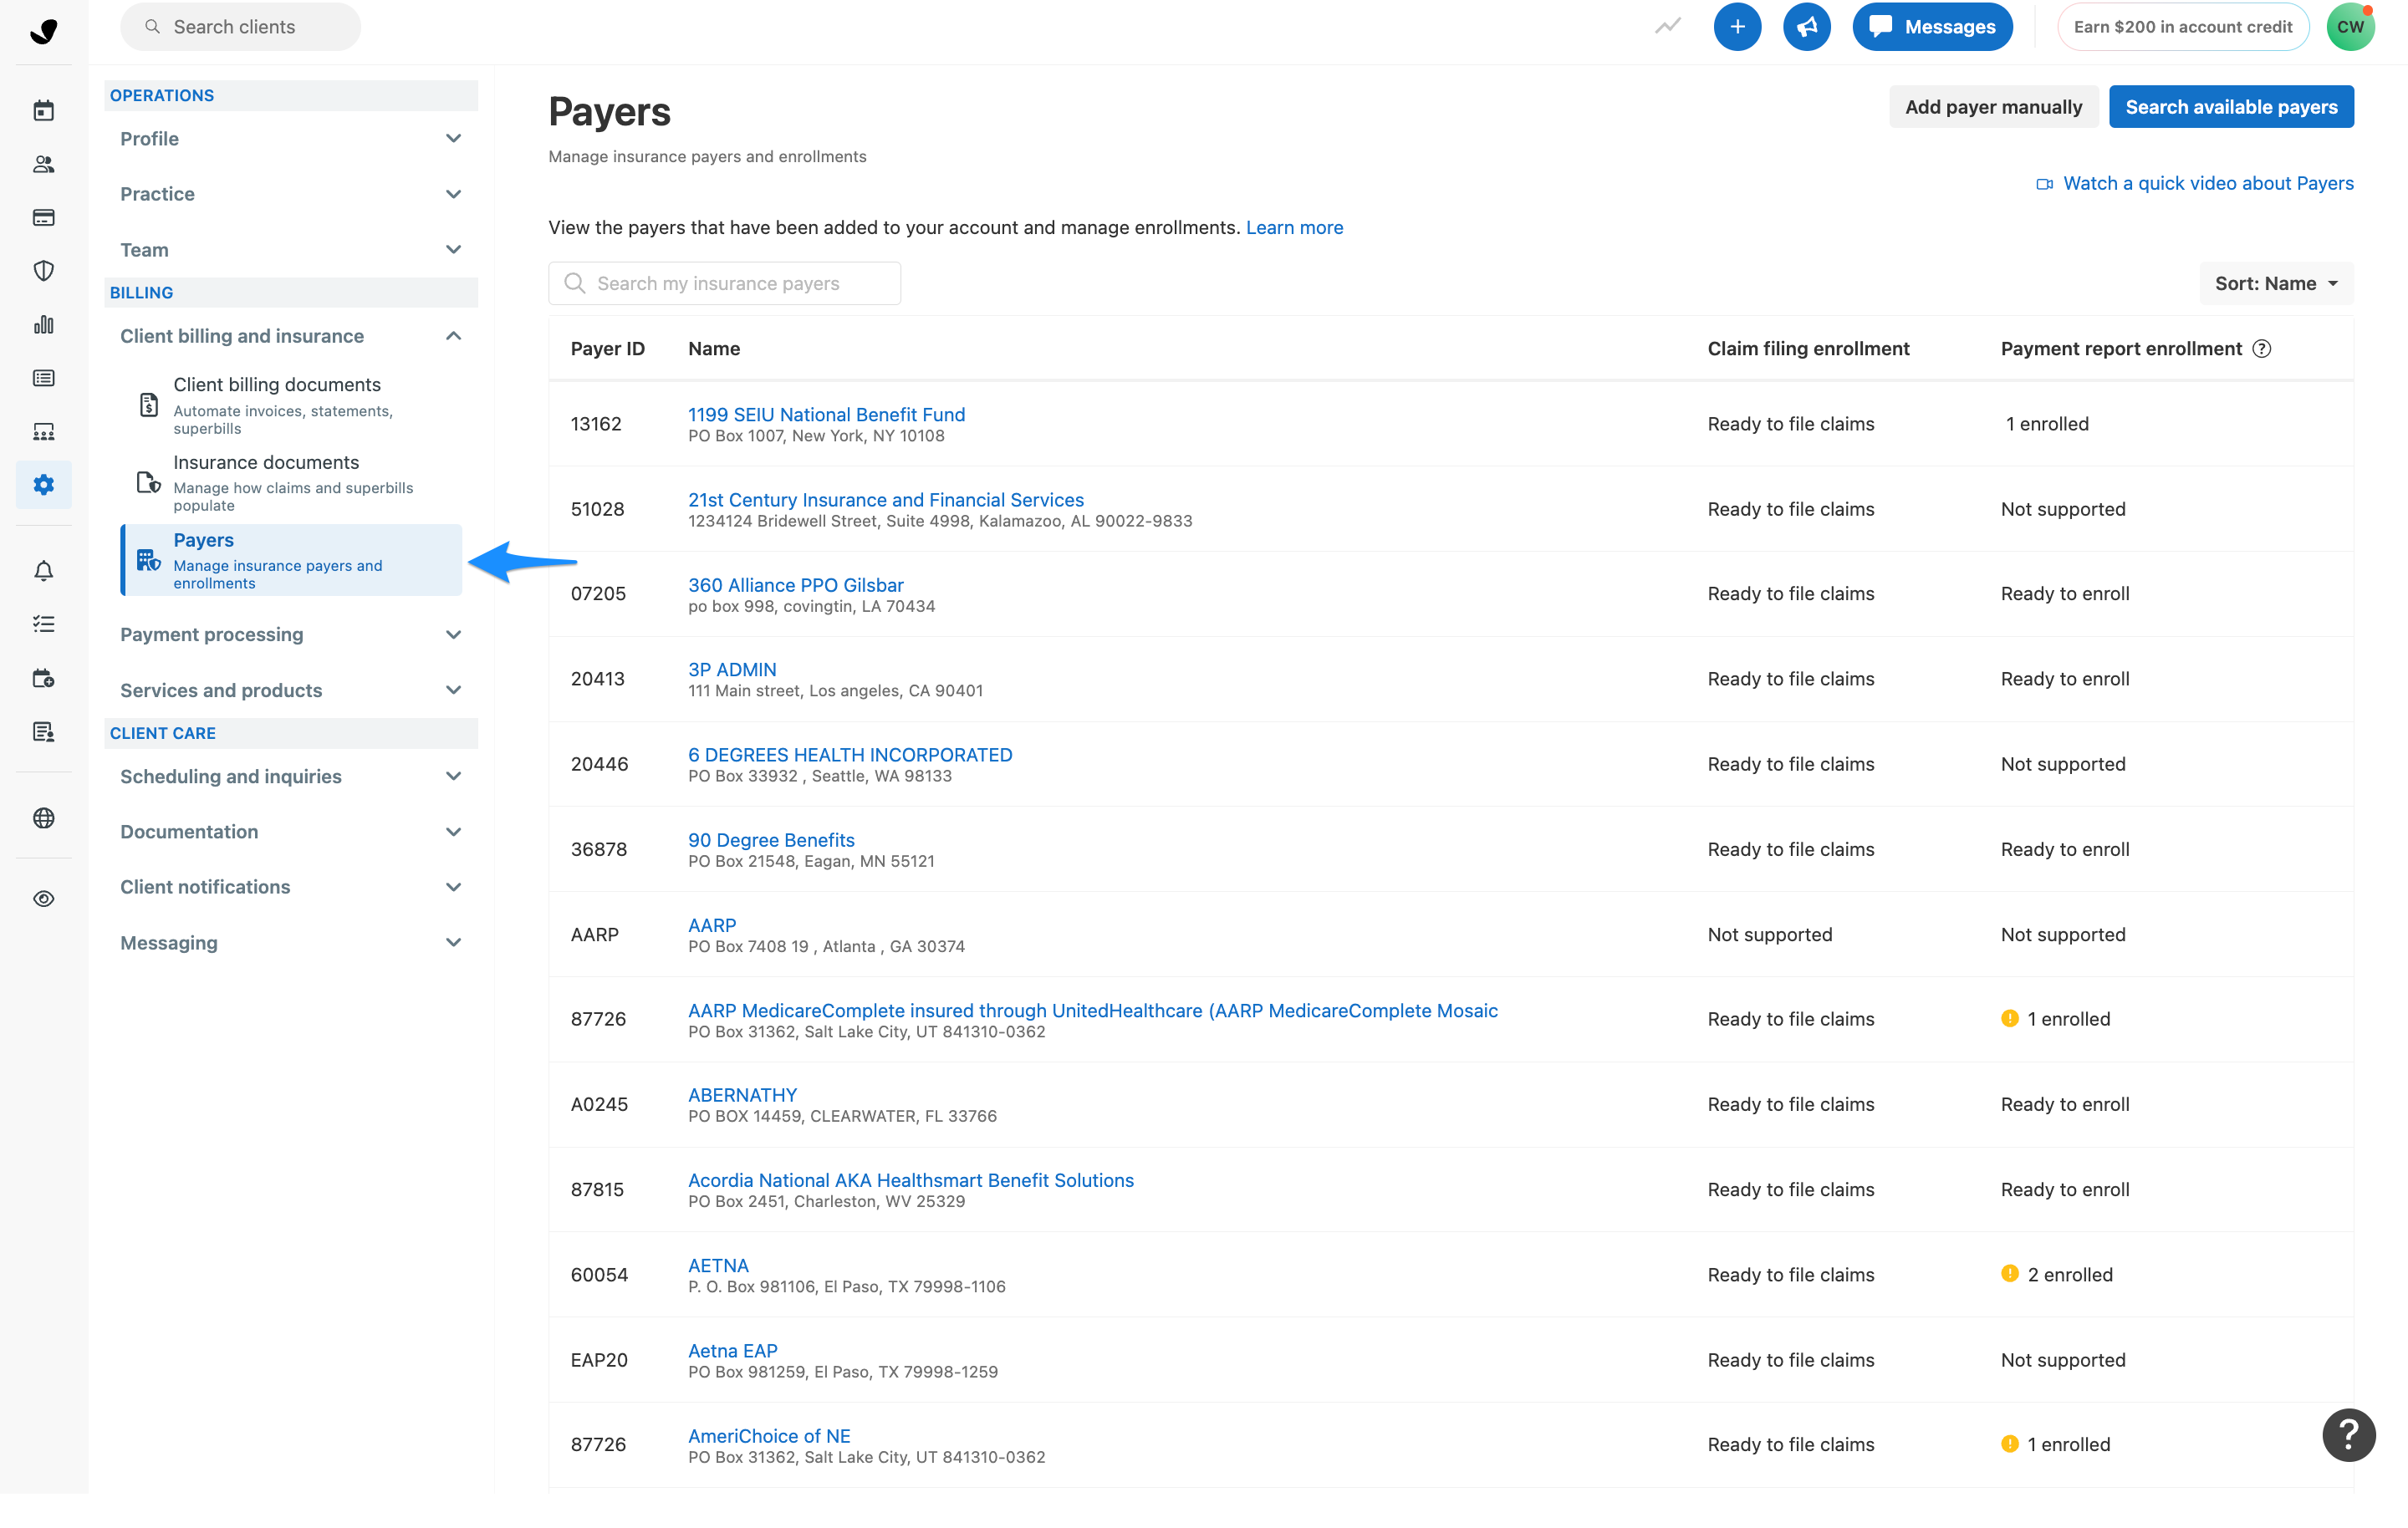Select Payers in the billing menu

pos(291,561)
